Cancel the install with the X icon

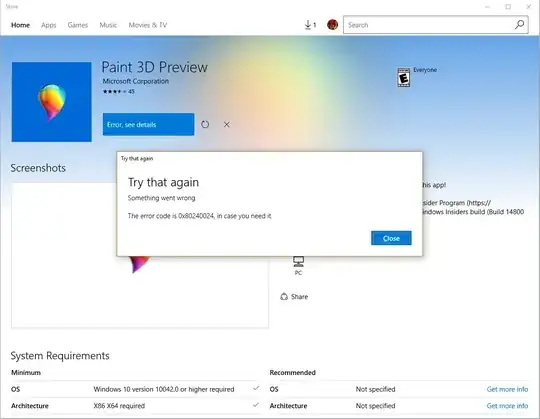click(x=227, y=124)
